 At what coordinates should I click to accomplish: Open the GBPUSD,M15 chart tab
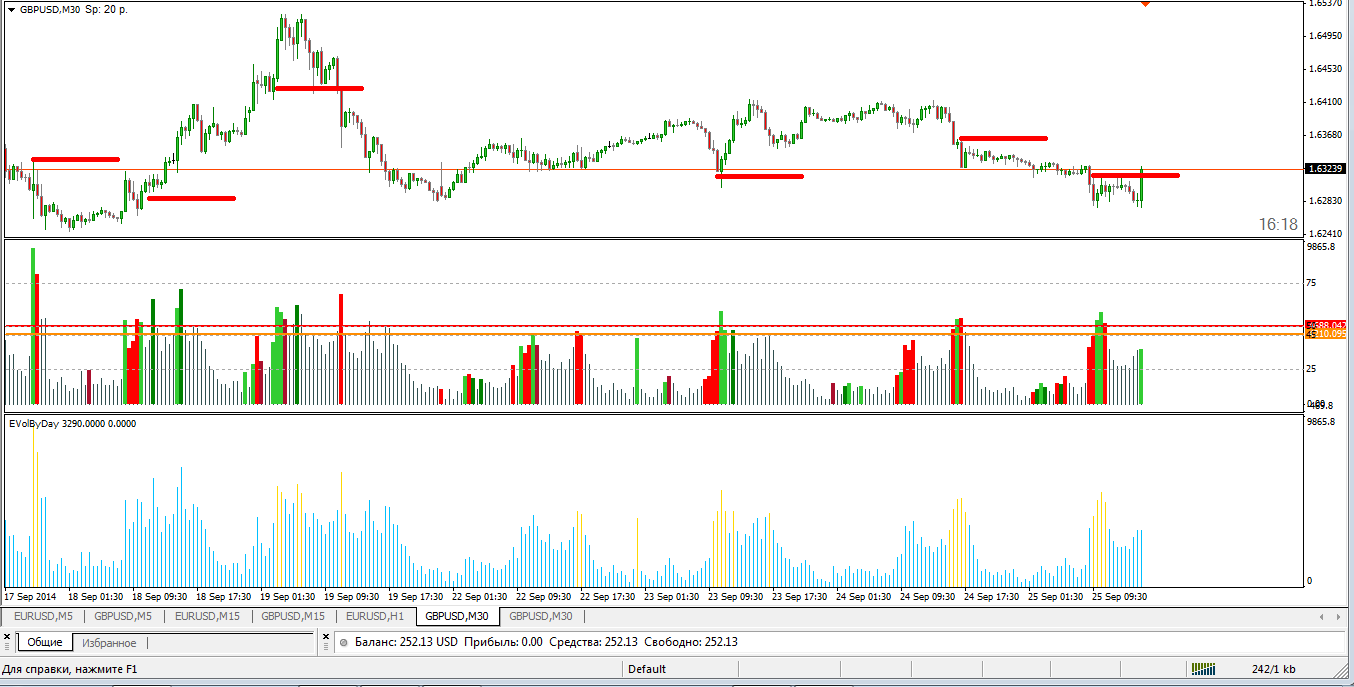293,616
